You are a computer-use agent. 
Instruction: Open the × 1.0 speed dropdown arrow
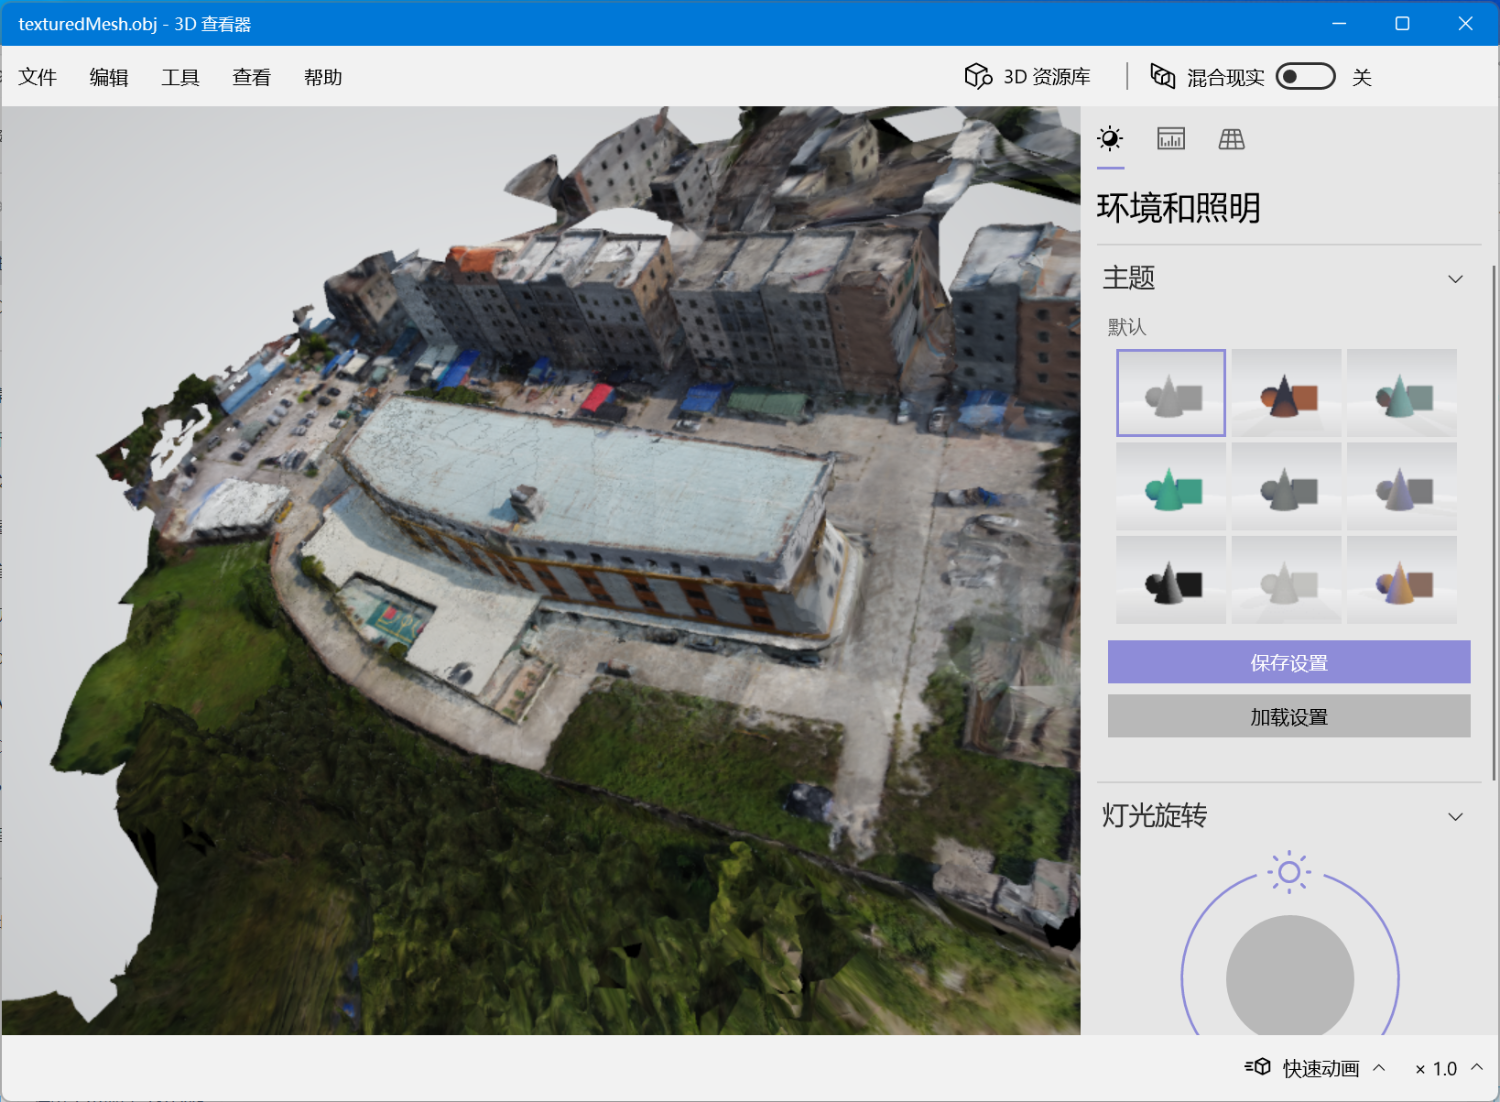[x=1477, y=1067]
